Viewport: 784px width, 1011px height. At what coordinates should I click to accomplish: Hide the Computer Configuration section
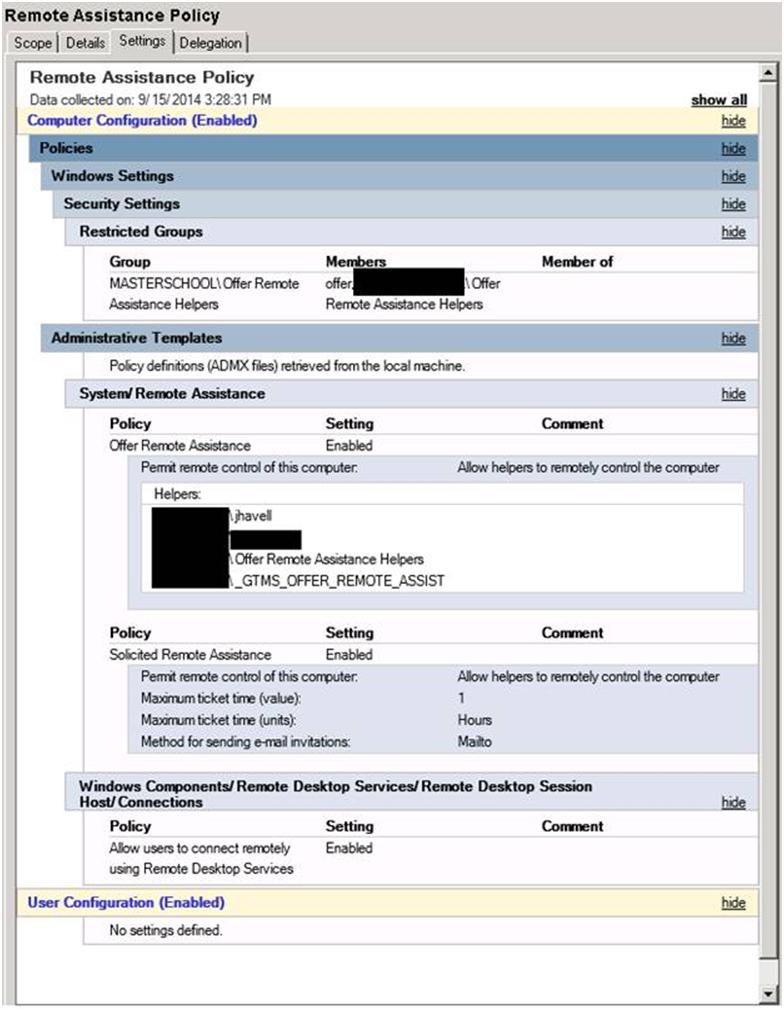coord(733,121)
